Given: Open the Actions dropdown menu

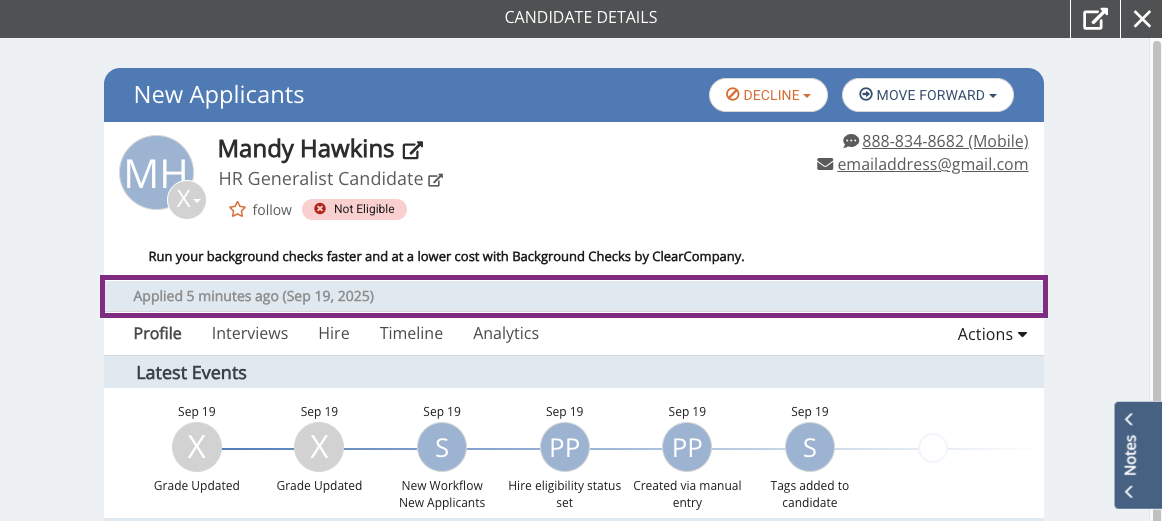Looking at the screenshot, I should pyautogui.click(x=992, y=334).
